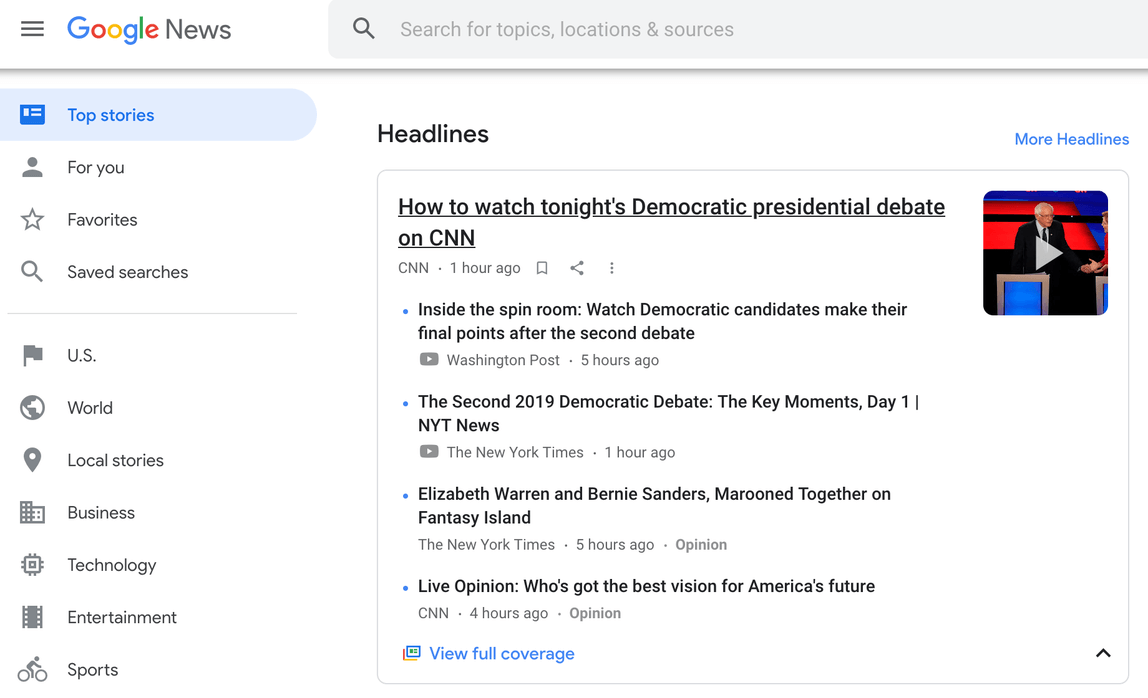
Task: Open the Warren and Sanders Fantasy Island article
Action: (x=655, y=505)
